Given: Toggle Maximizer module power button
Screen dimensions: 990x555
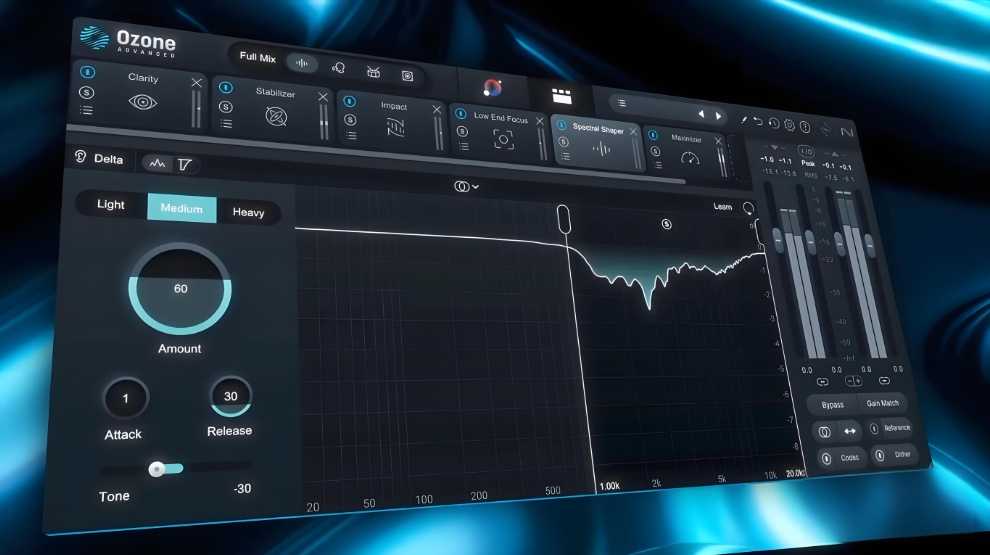Looking at the screenshot, I should point(653,136).
